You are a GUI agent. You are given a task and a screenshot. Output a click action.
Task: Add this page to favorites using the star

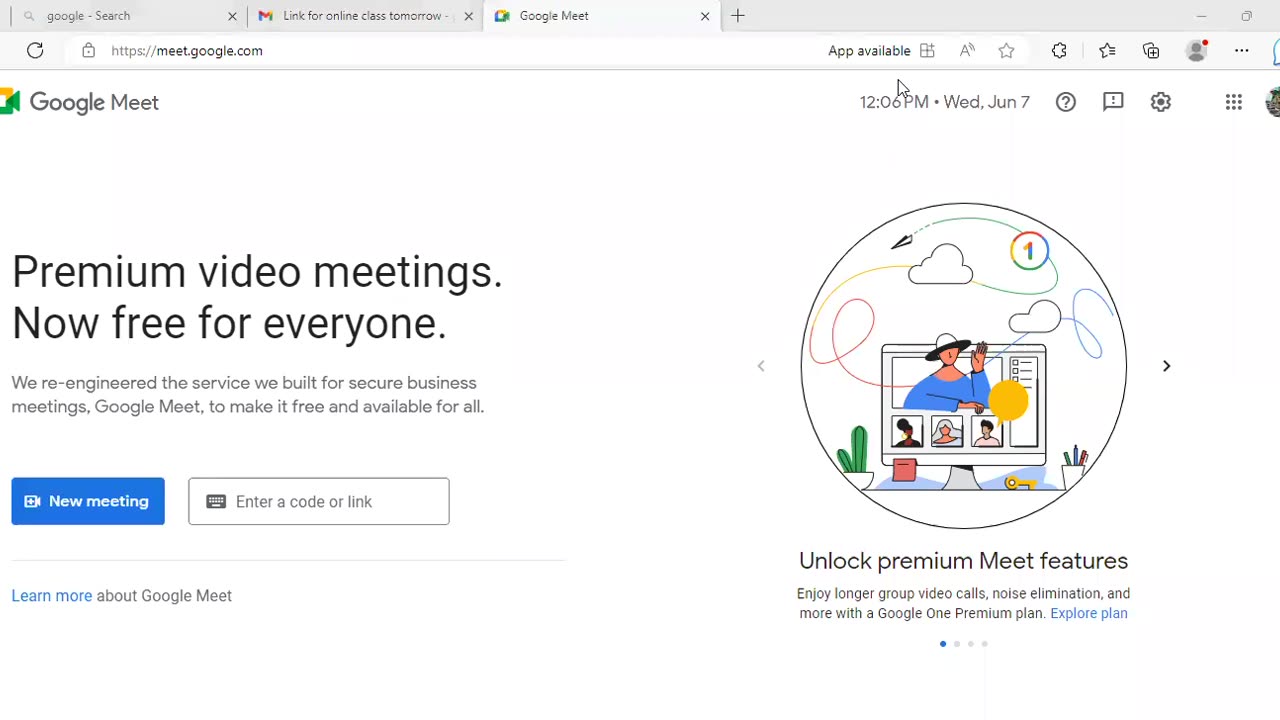click(1006, 50)
